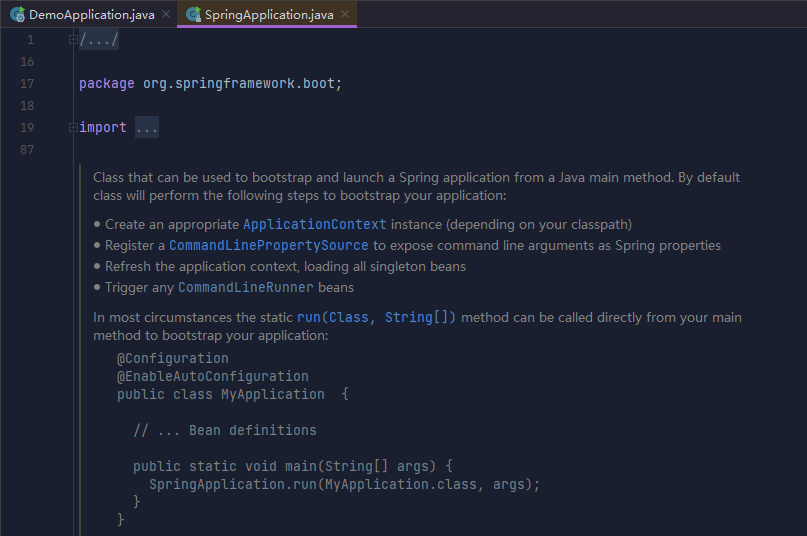Close the DemoApplication.java tab

[166, 14]
